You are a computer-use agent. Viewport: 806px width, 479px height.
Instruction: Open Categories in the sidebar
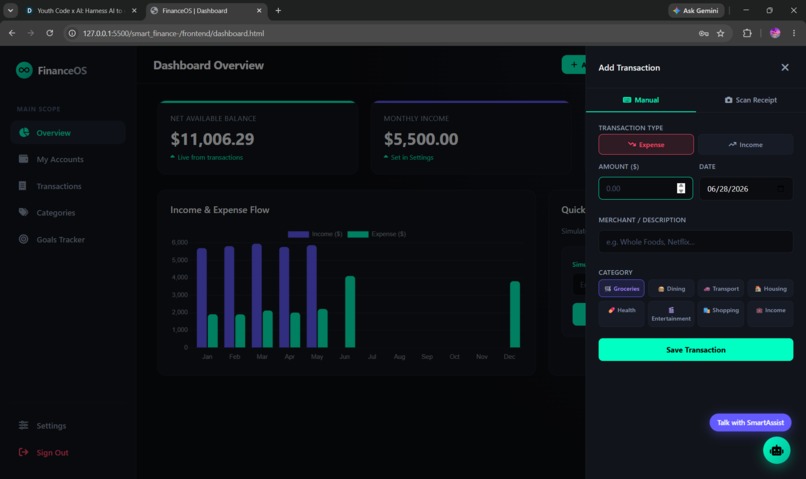pos(68,213)
